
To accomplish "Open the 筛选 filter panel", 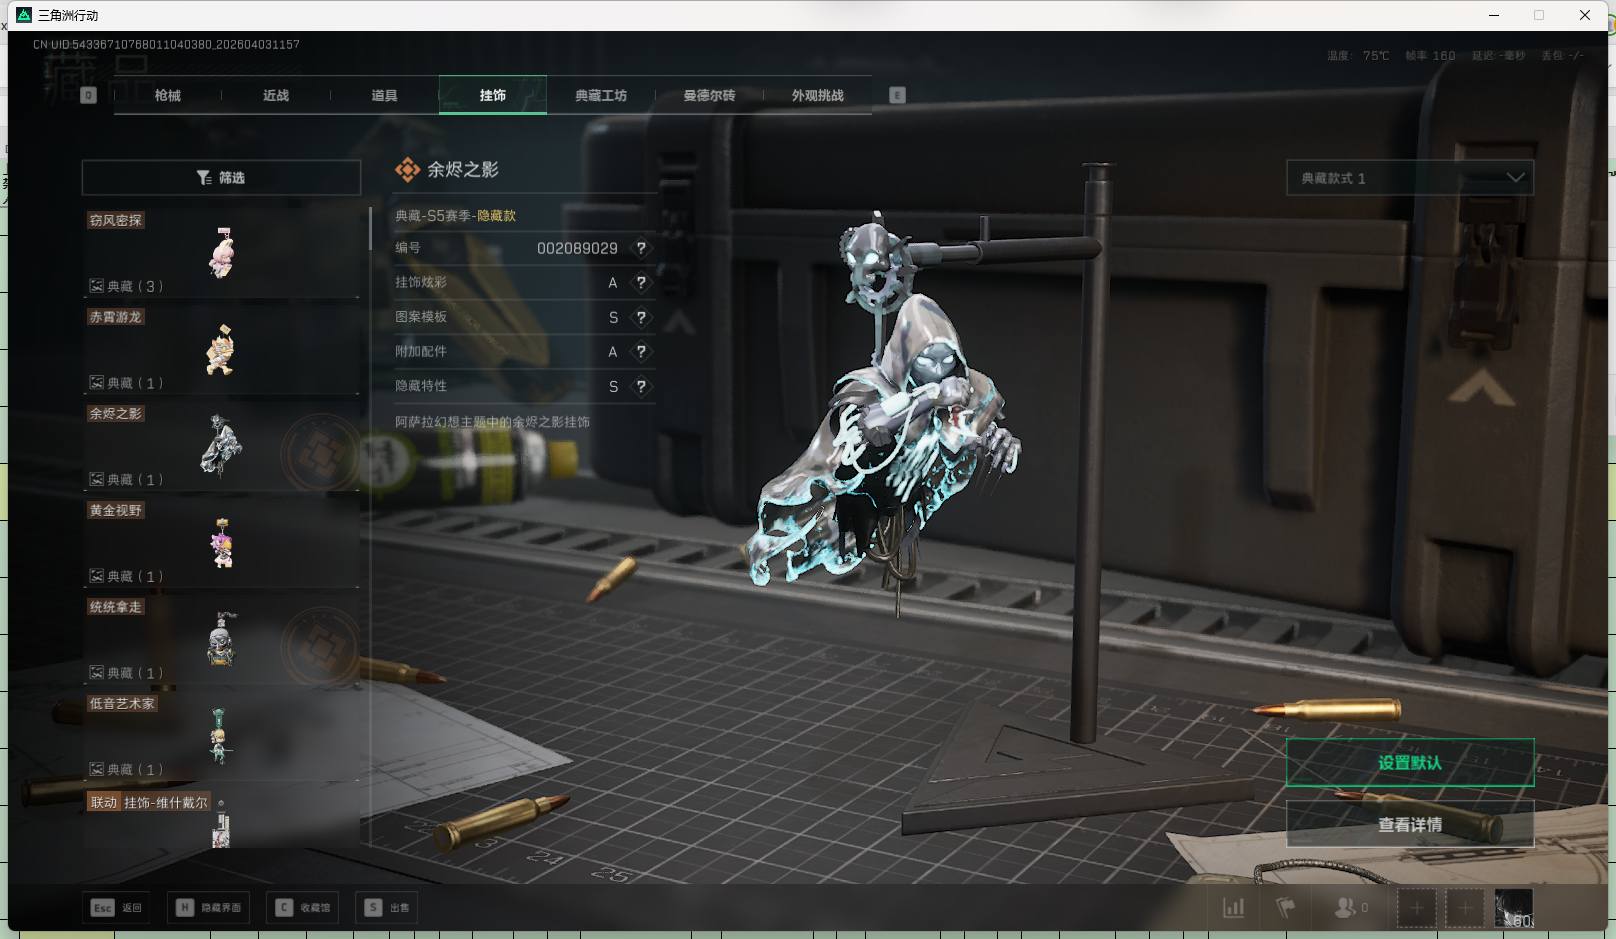I will point(221,178).
